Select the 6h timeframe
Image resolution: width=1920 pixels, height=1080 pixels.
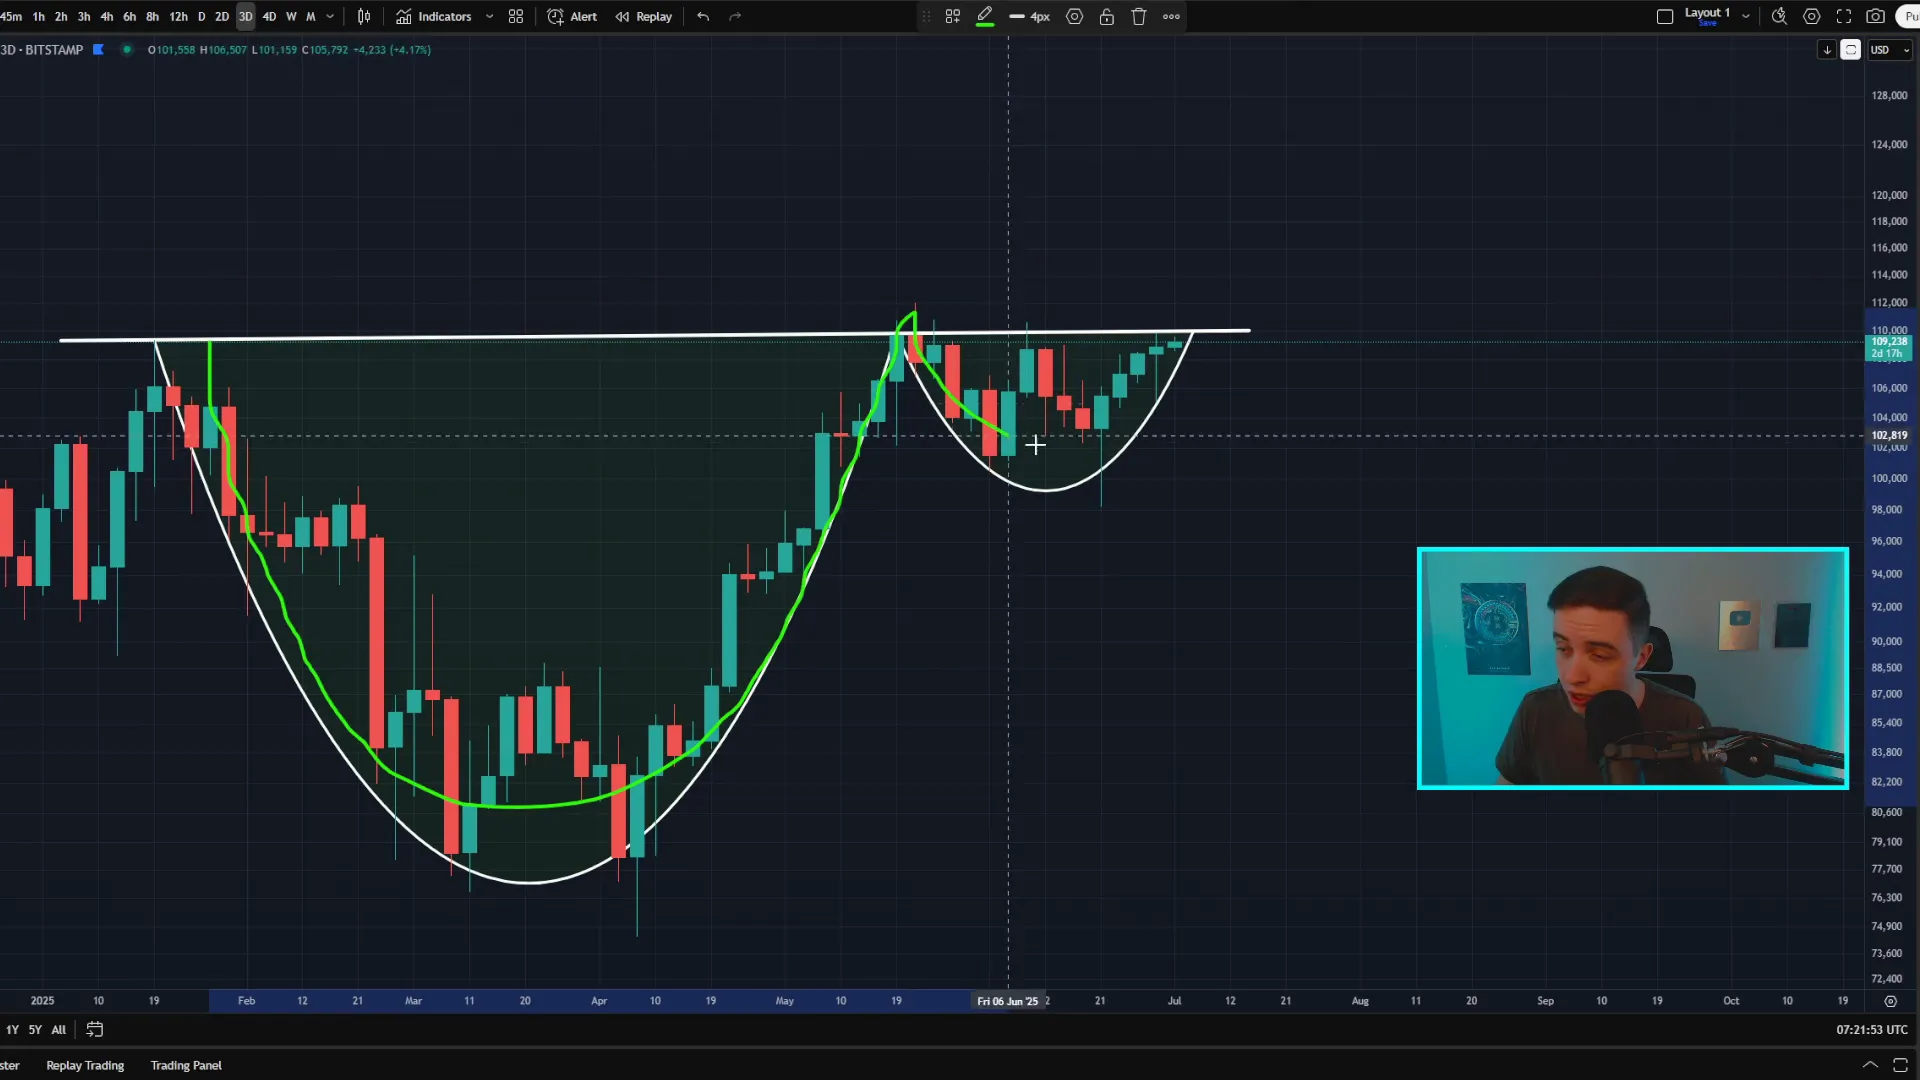[129, 17]
